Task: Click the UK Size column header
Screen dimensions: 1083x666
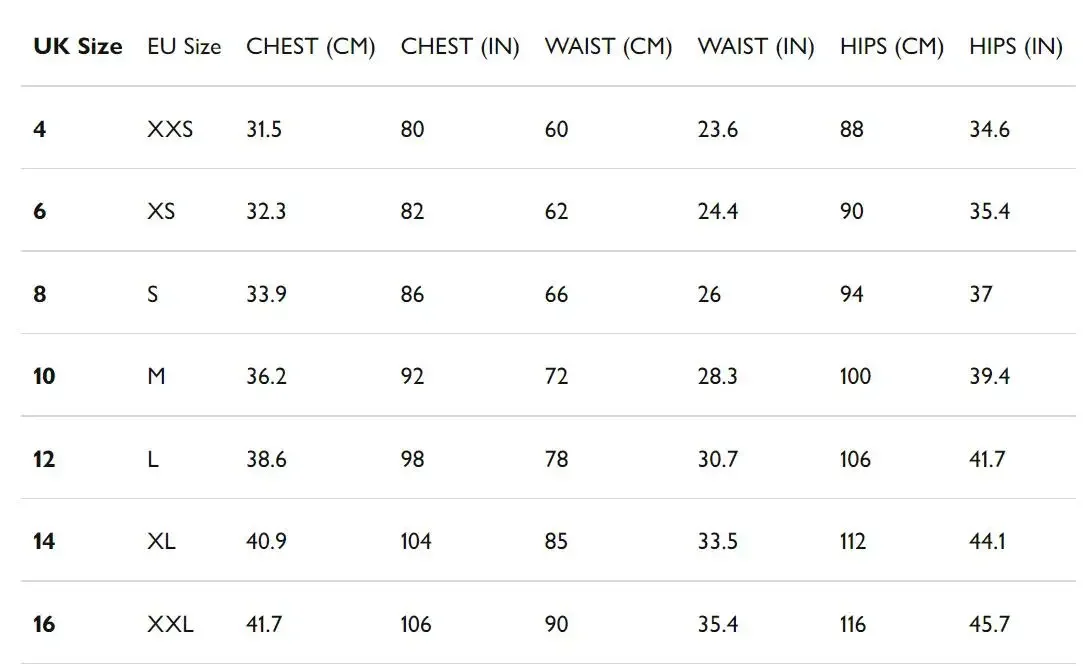Action: click(x=78, y=47)
